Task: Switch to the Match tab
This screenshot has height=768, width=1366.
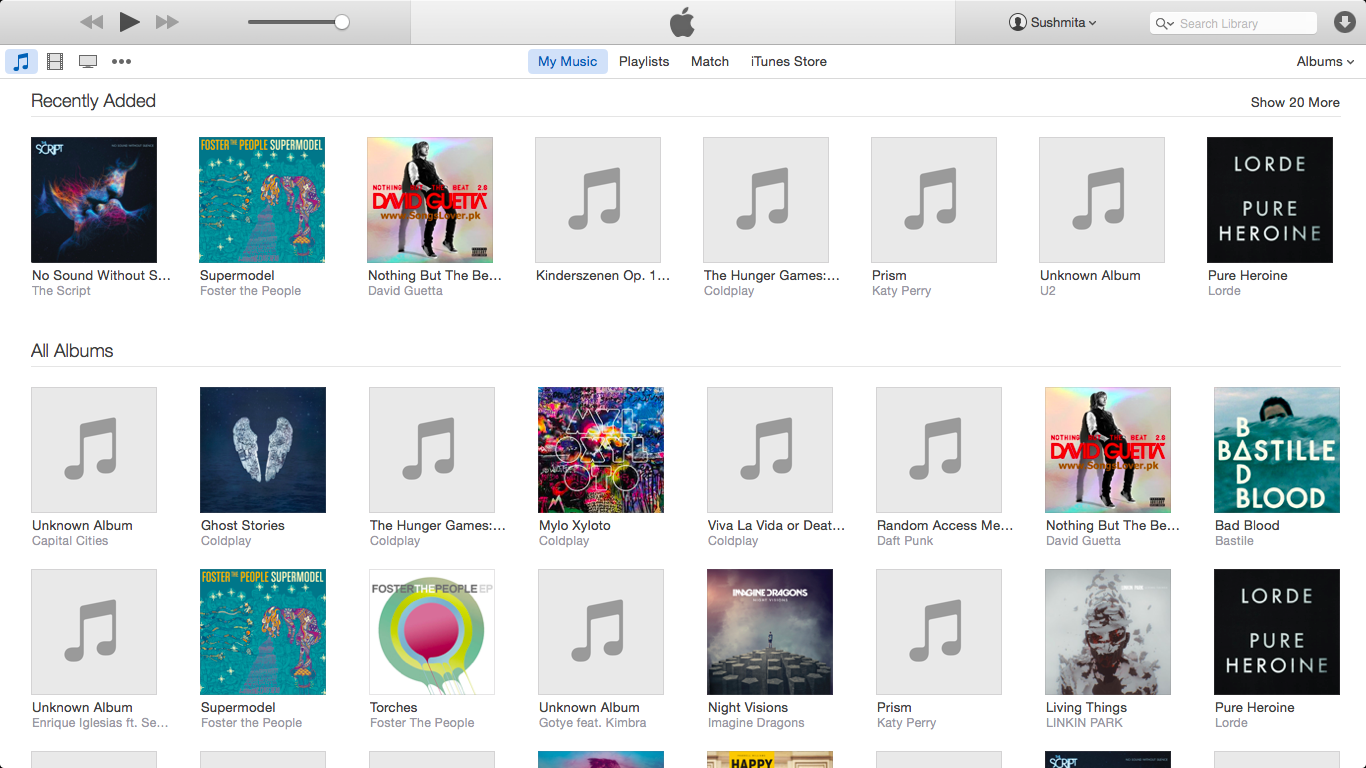Action: coord(710,61)
